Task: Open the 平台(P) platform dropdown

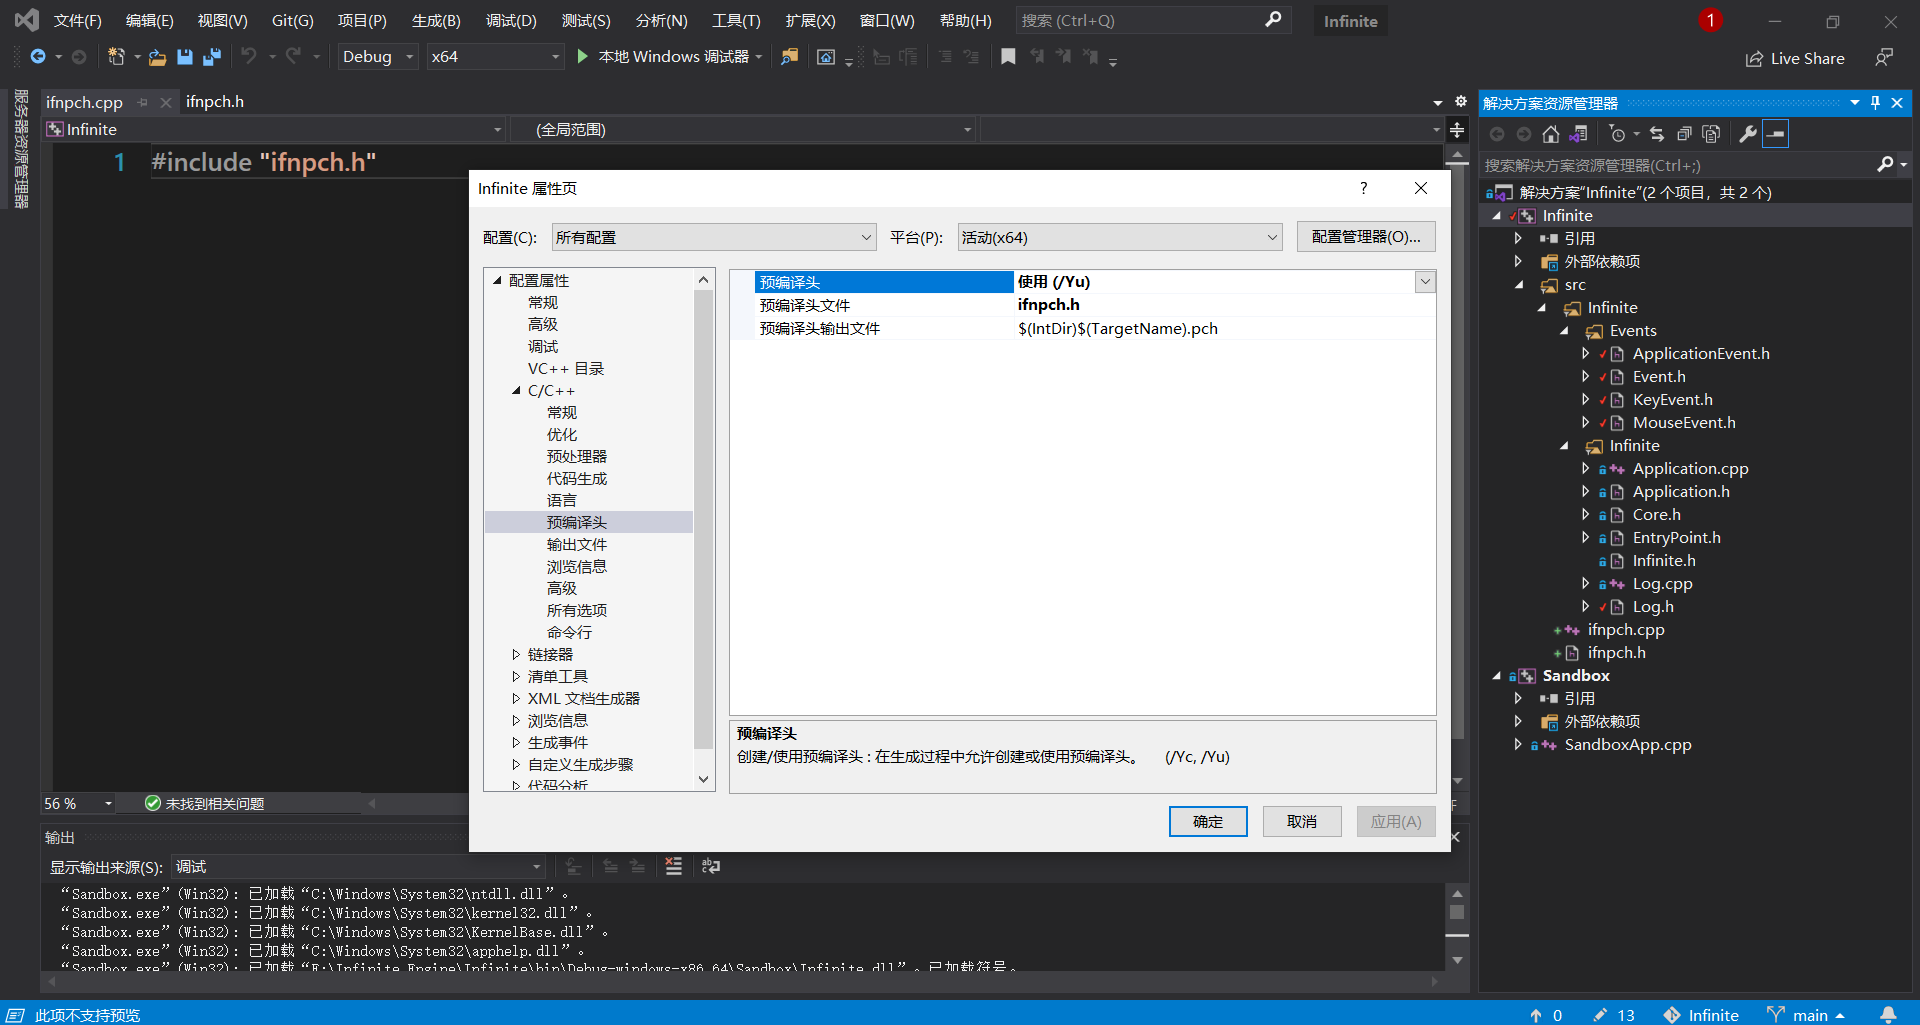Action: (1120, 238)
